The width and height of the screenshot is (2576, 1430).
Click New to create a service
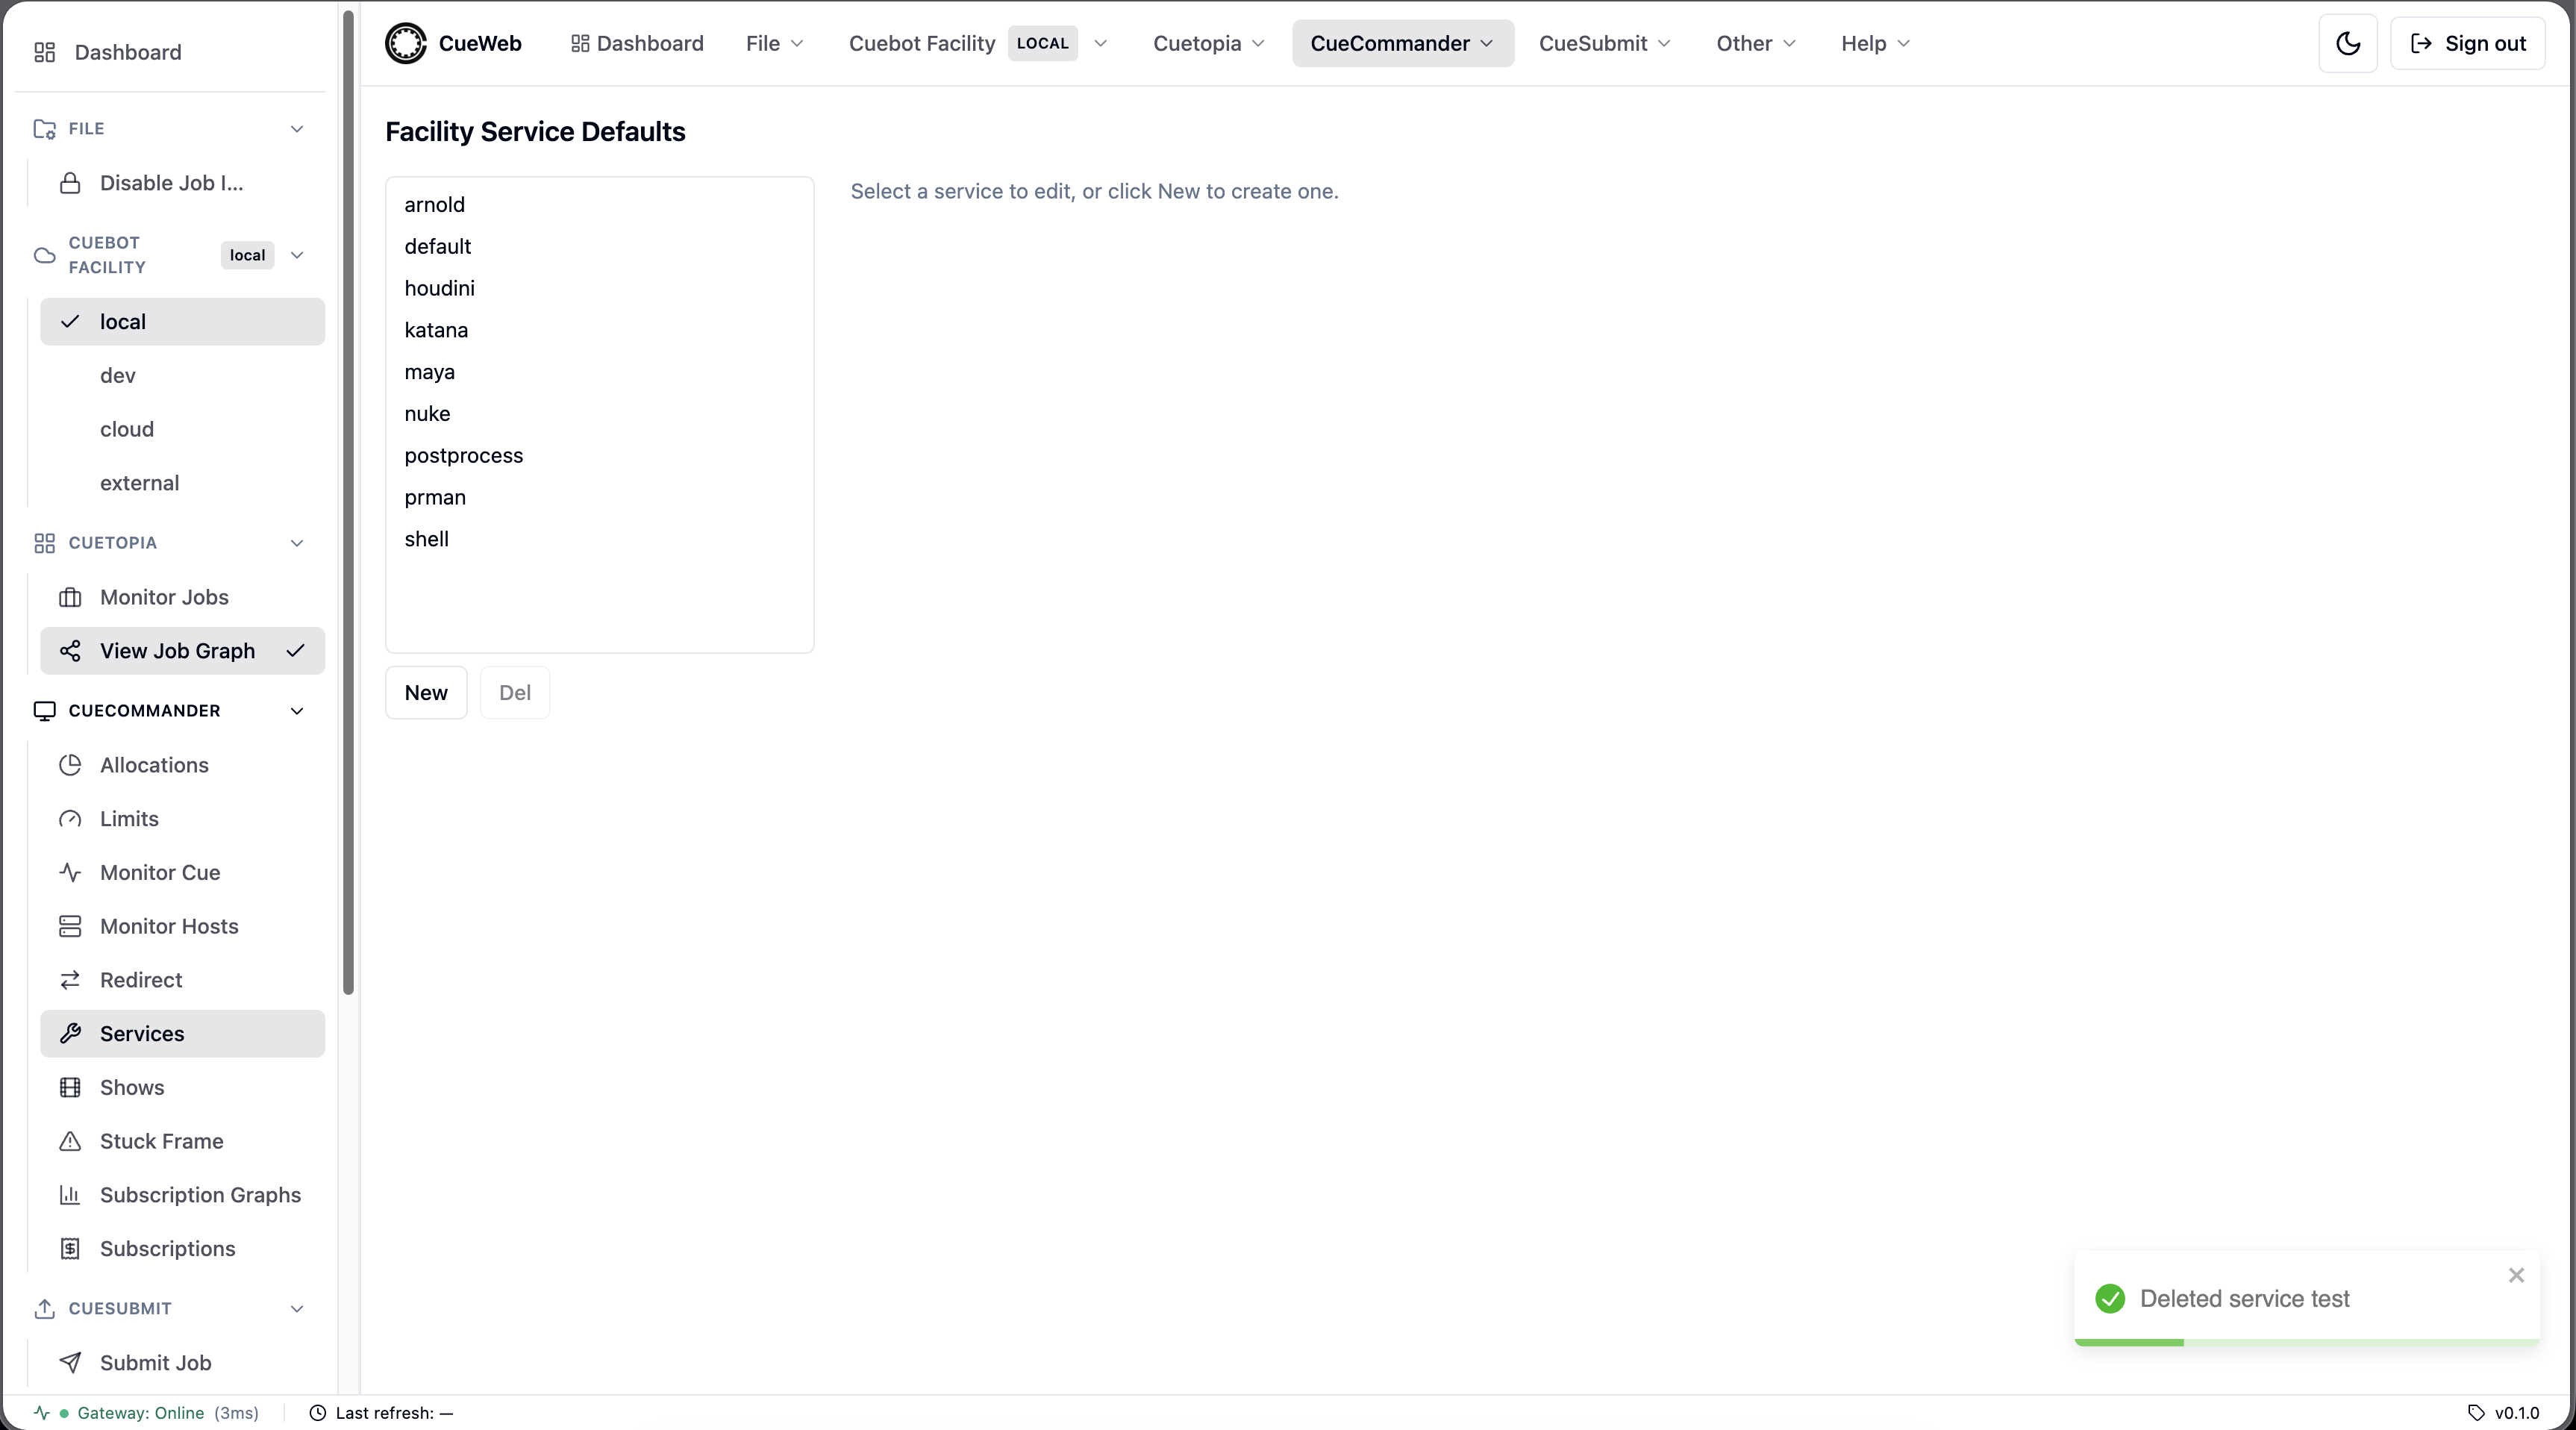pyautogui.click(x=426, y=693)
